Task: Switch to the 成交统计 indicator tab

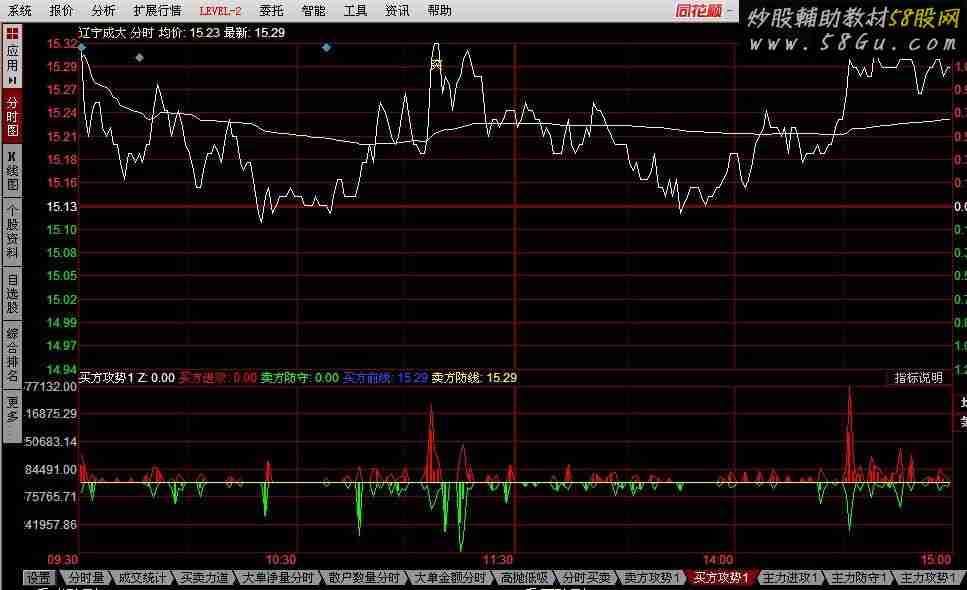Action: pos(142,578)
